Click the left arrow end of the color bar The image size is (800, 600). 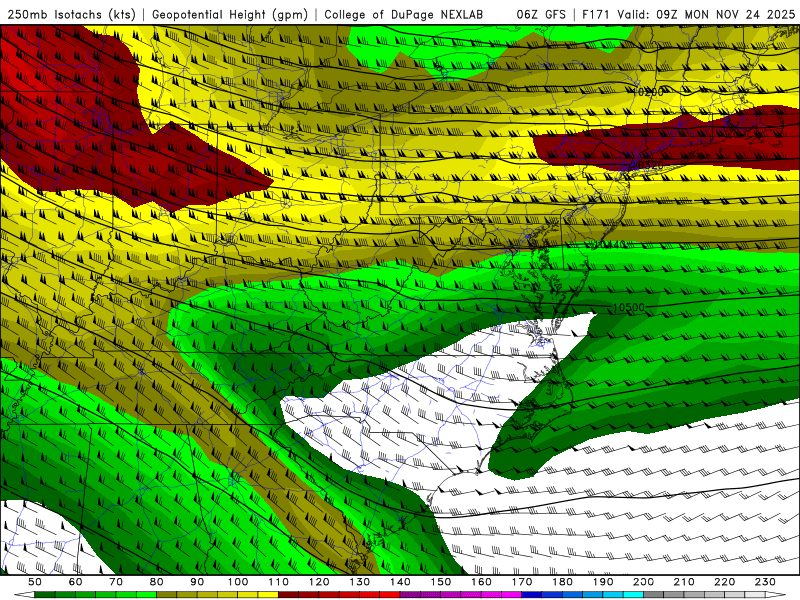coord(24,595)
